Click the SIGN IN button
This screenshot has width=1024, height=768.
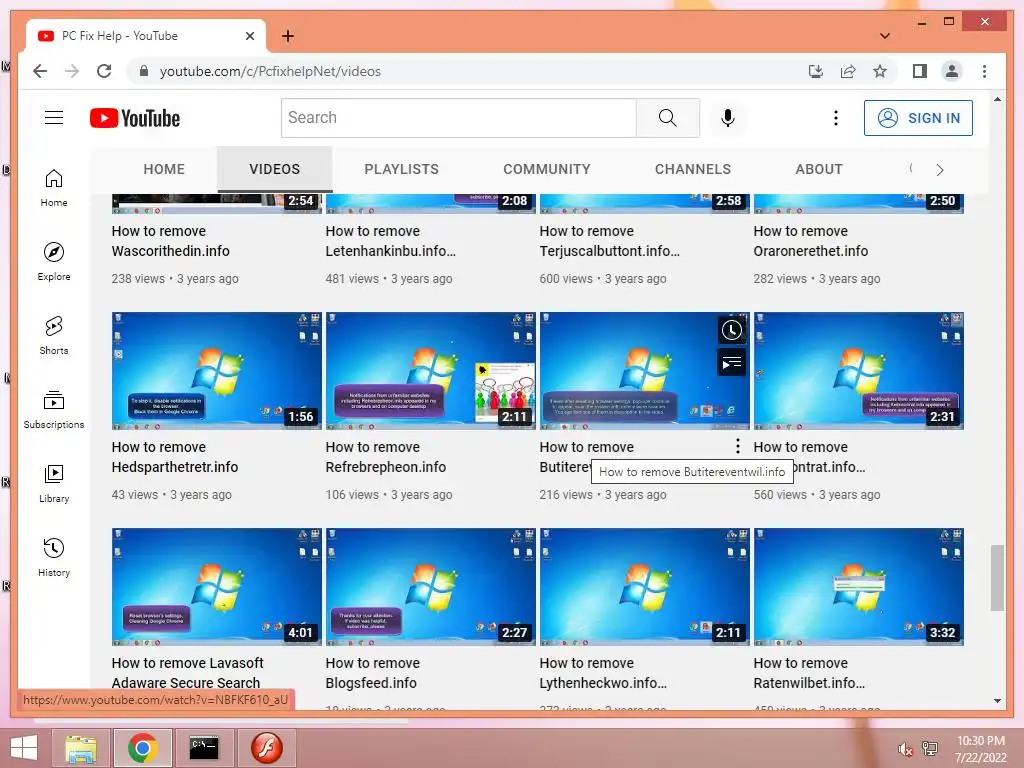point(918,118)
